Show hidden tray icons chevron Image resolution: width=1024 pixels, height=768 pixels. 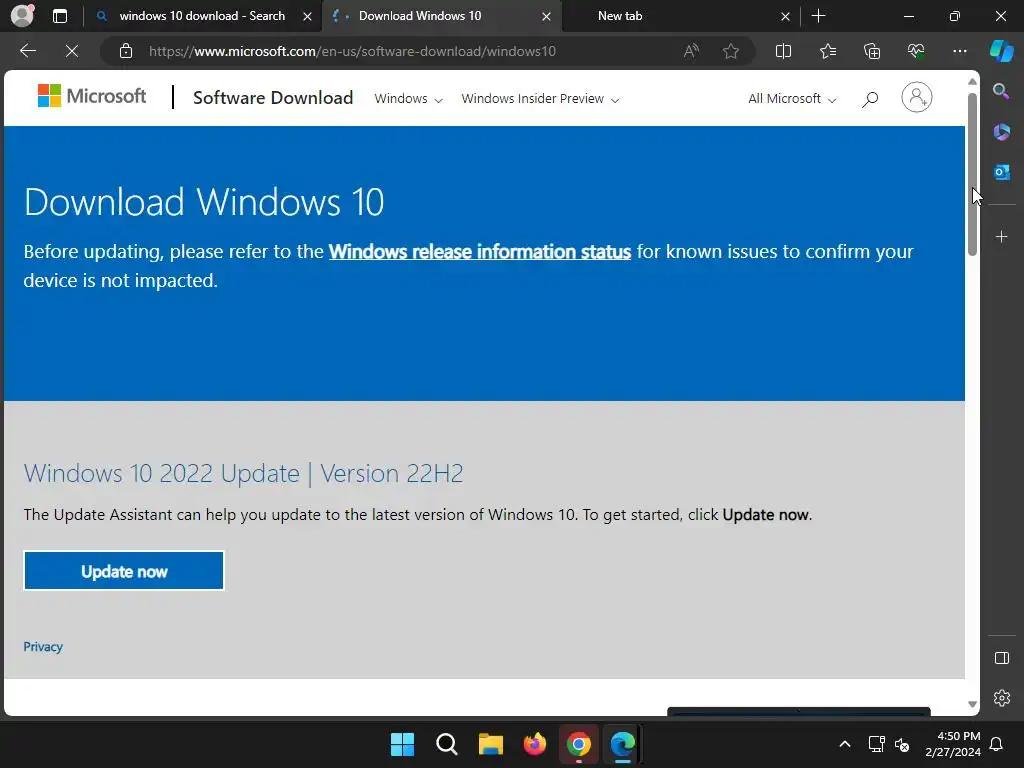tap(844, 744)
